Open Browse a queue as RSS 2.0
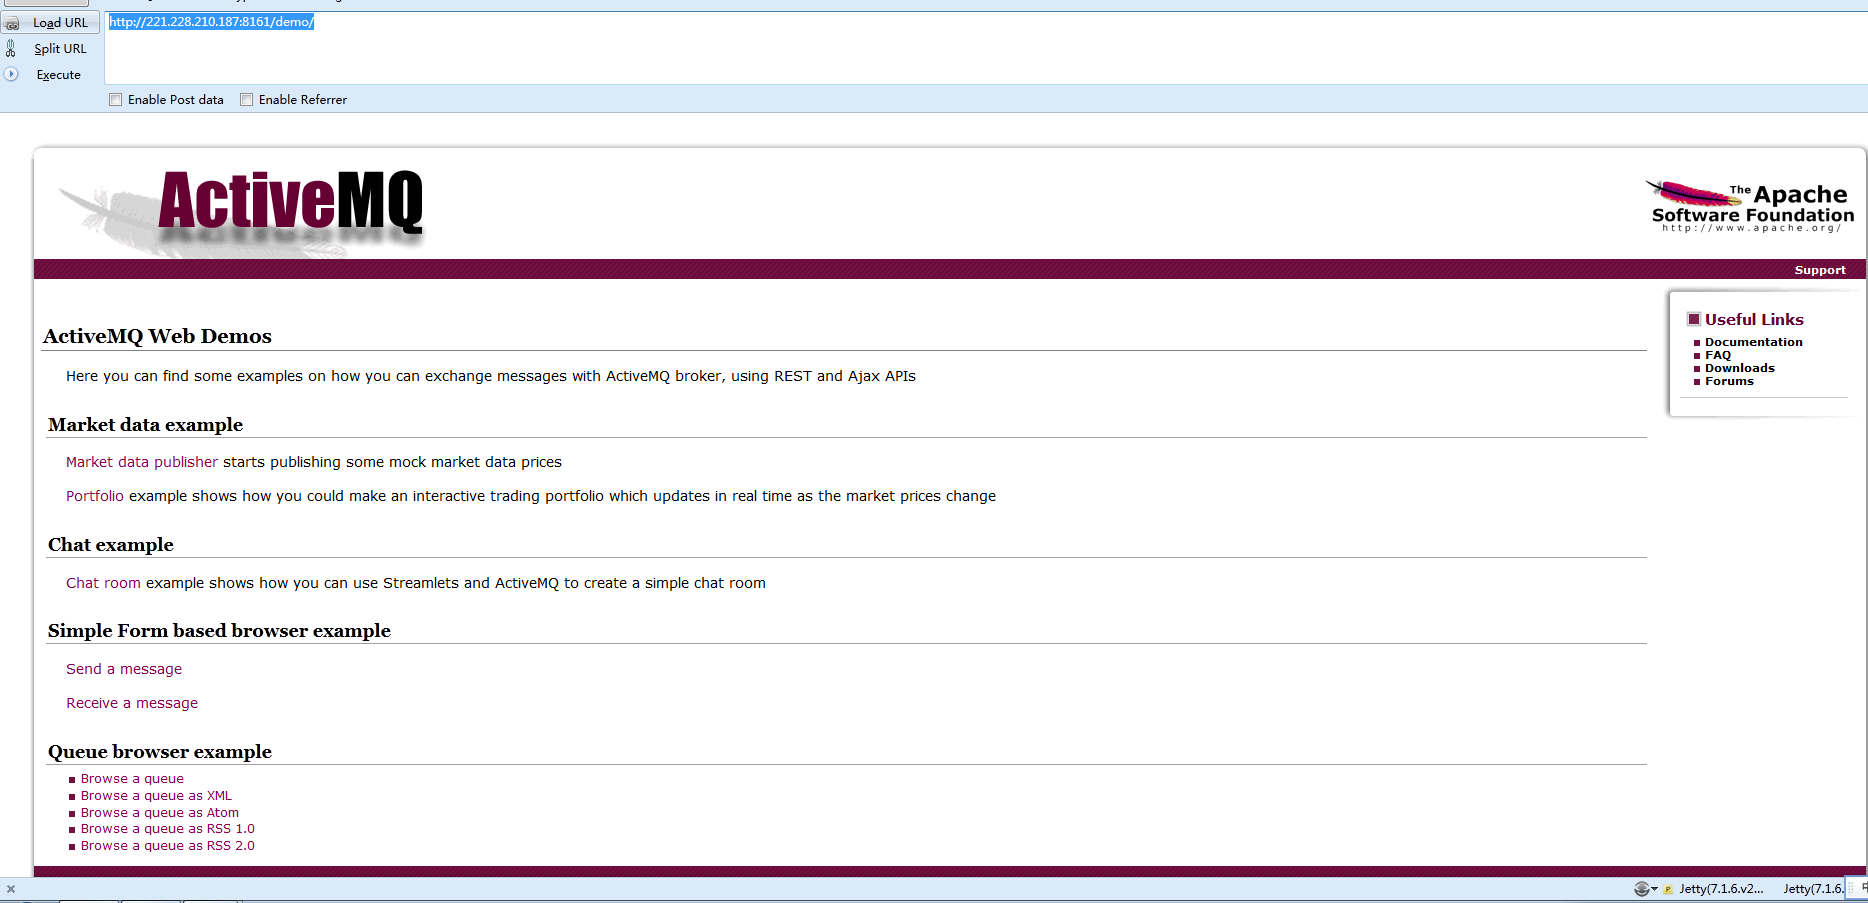 [168, 846]
